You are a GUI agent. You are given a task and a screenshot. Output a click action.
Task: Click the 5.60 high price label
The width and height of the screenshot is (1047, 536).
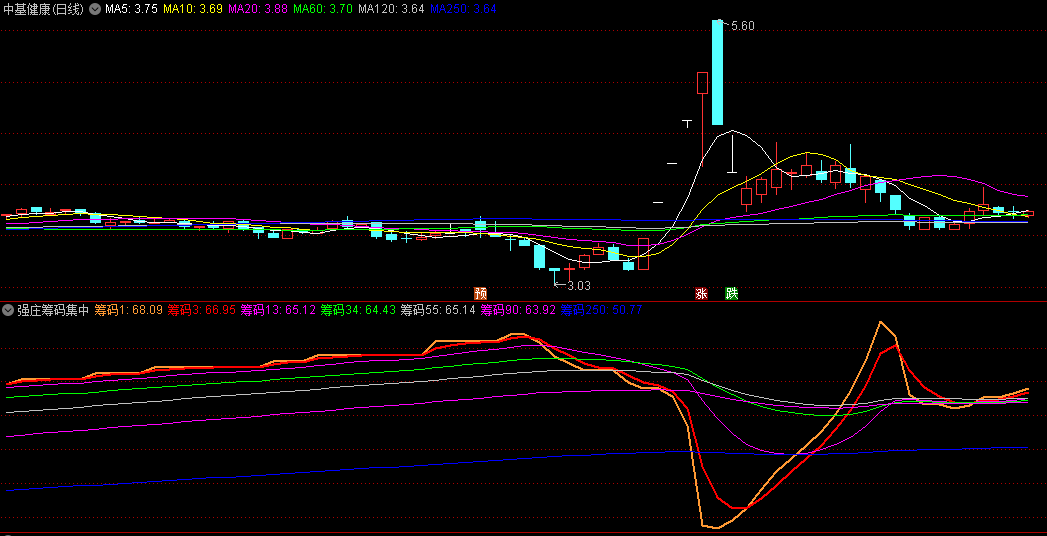tap(742, 25)
